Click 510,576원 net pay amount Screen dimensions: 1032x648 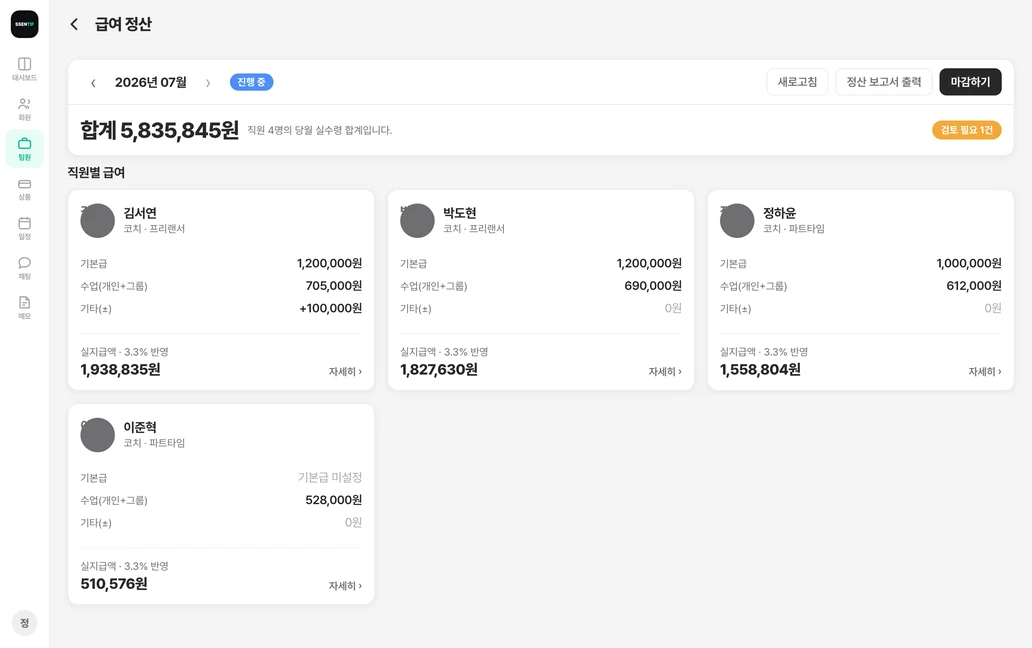click(x=114, y=584)
